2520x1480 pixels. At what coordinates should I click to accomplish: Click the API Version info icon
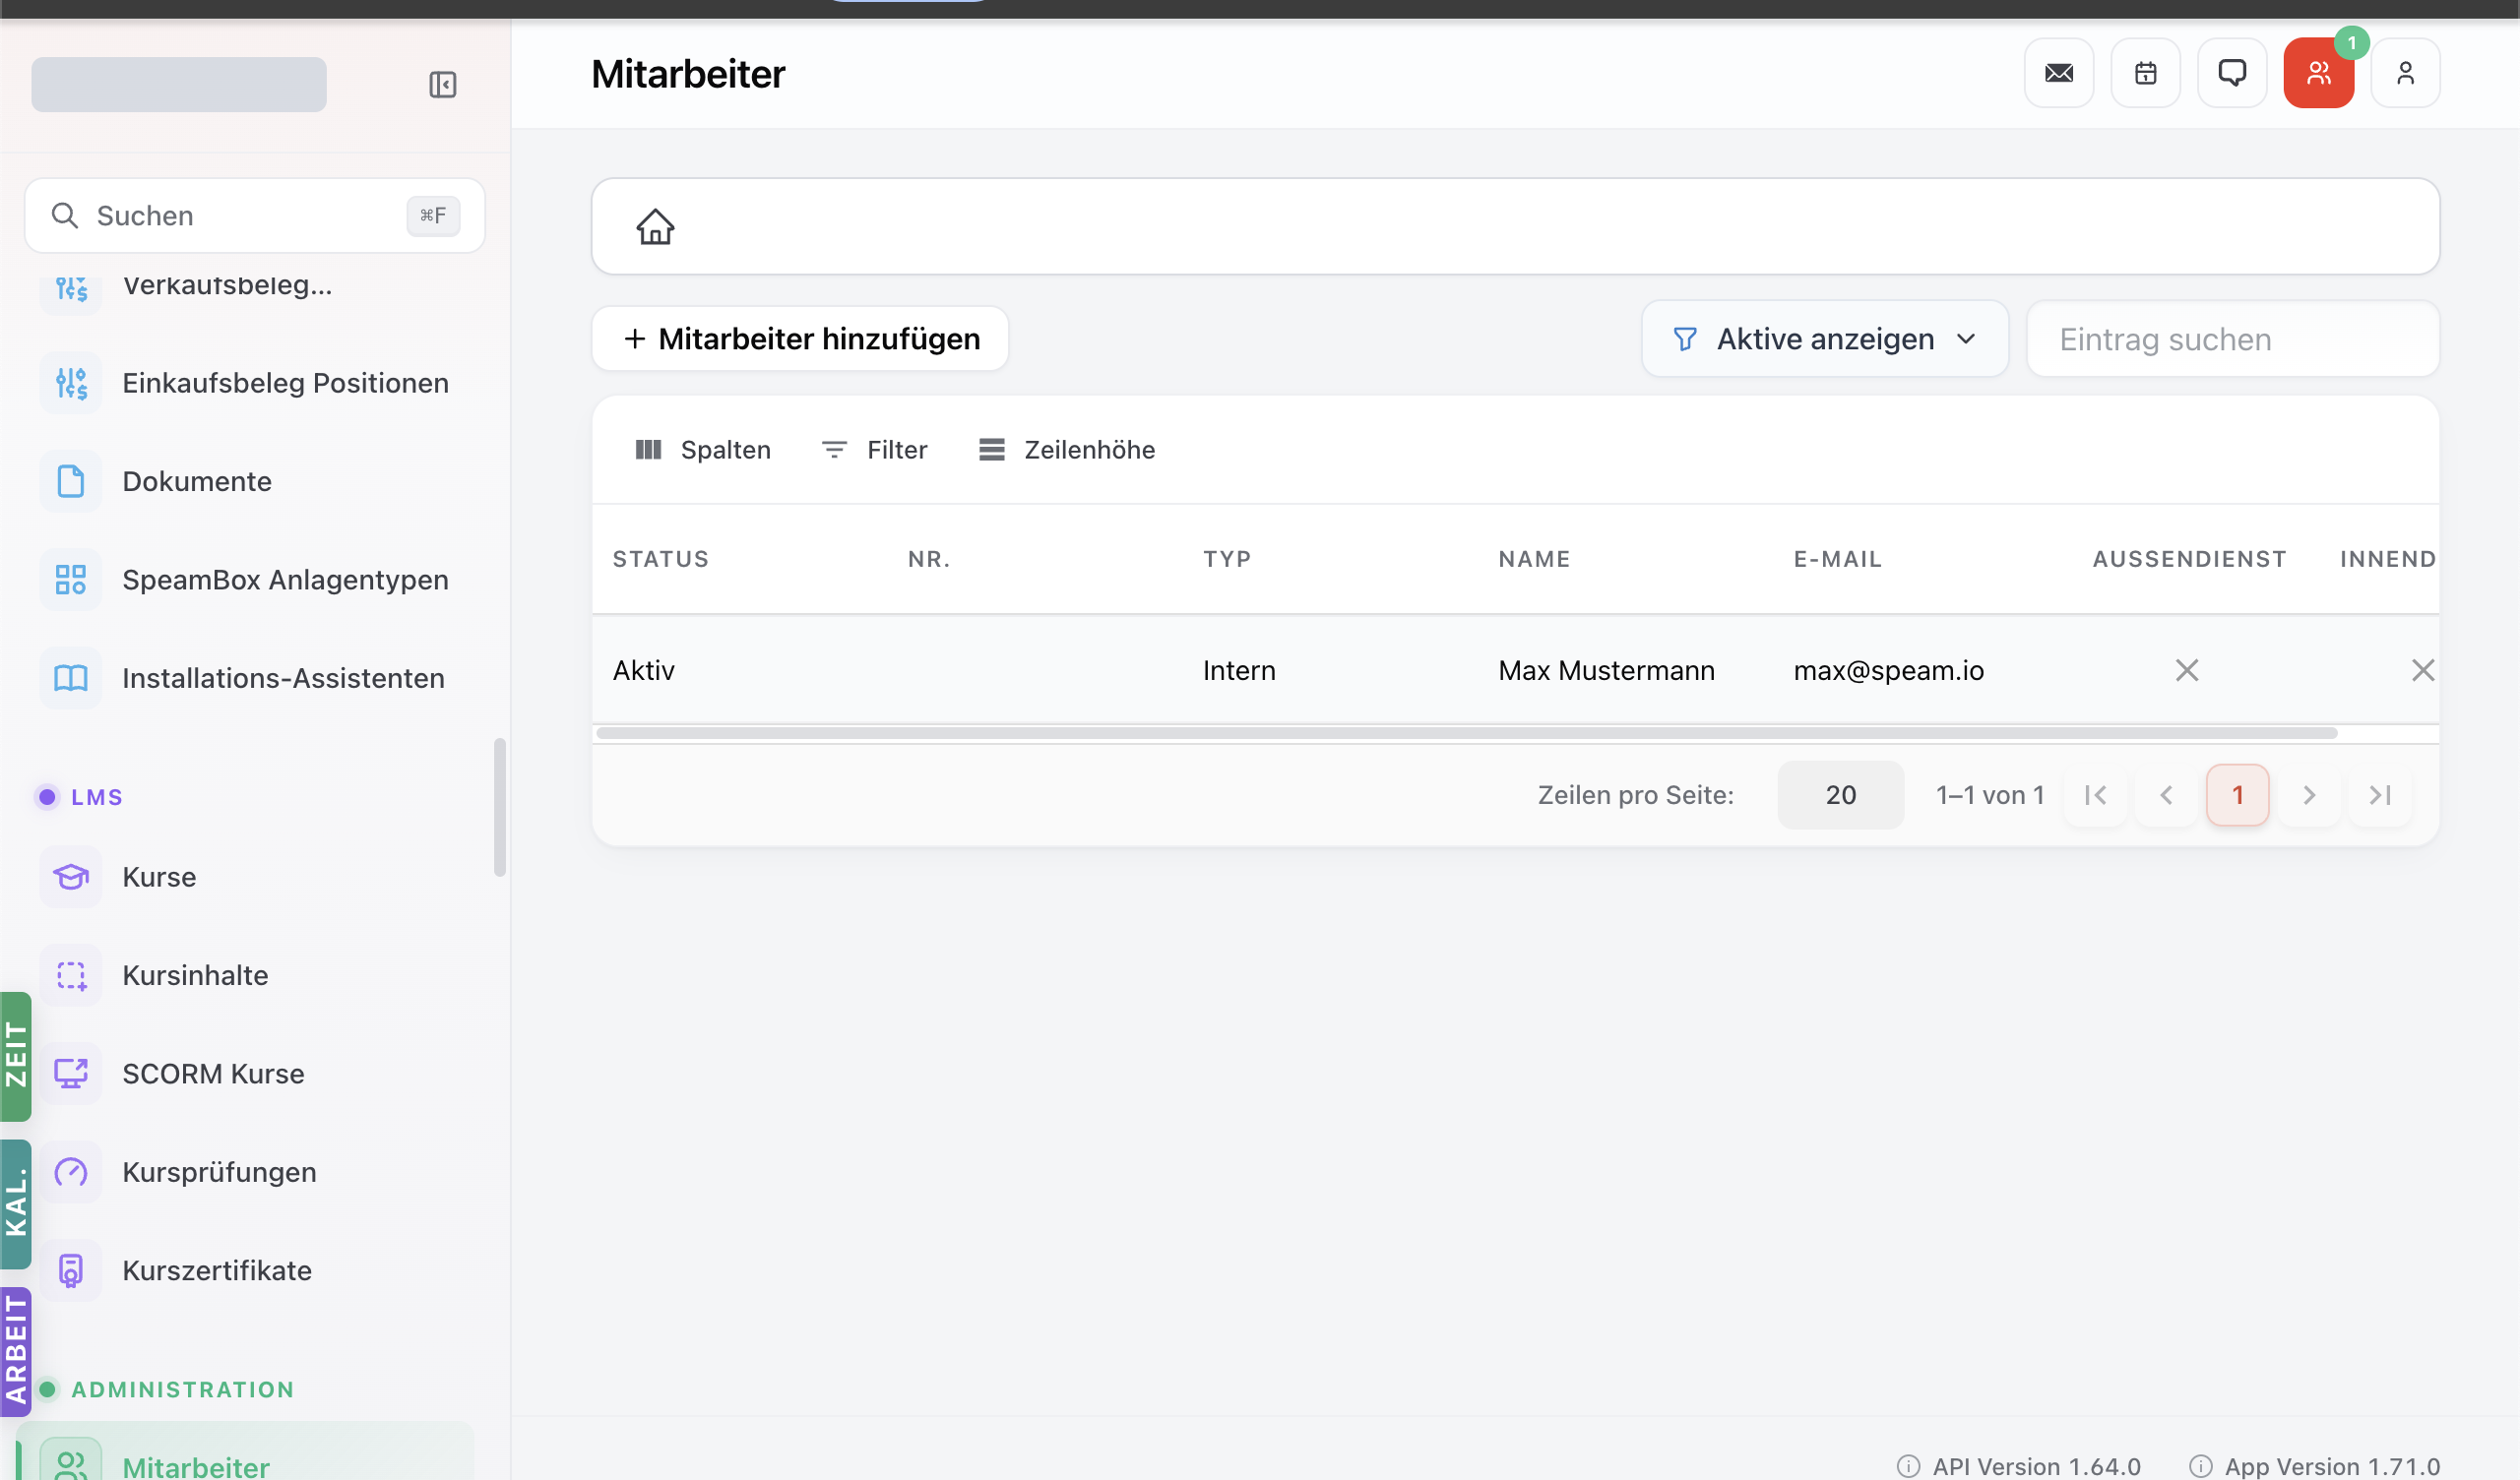pos(1908,1466)
